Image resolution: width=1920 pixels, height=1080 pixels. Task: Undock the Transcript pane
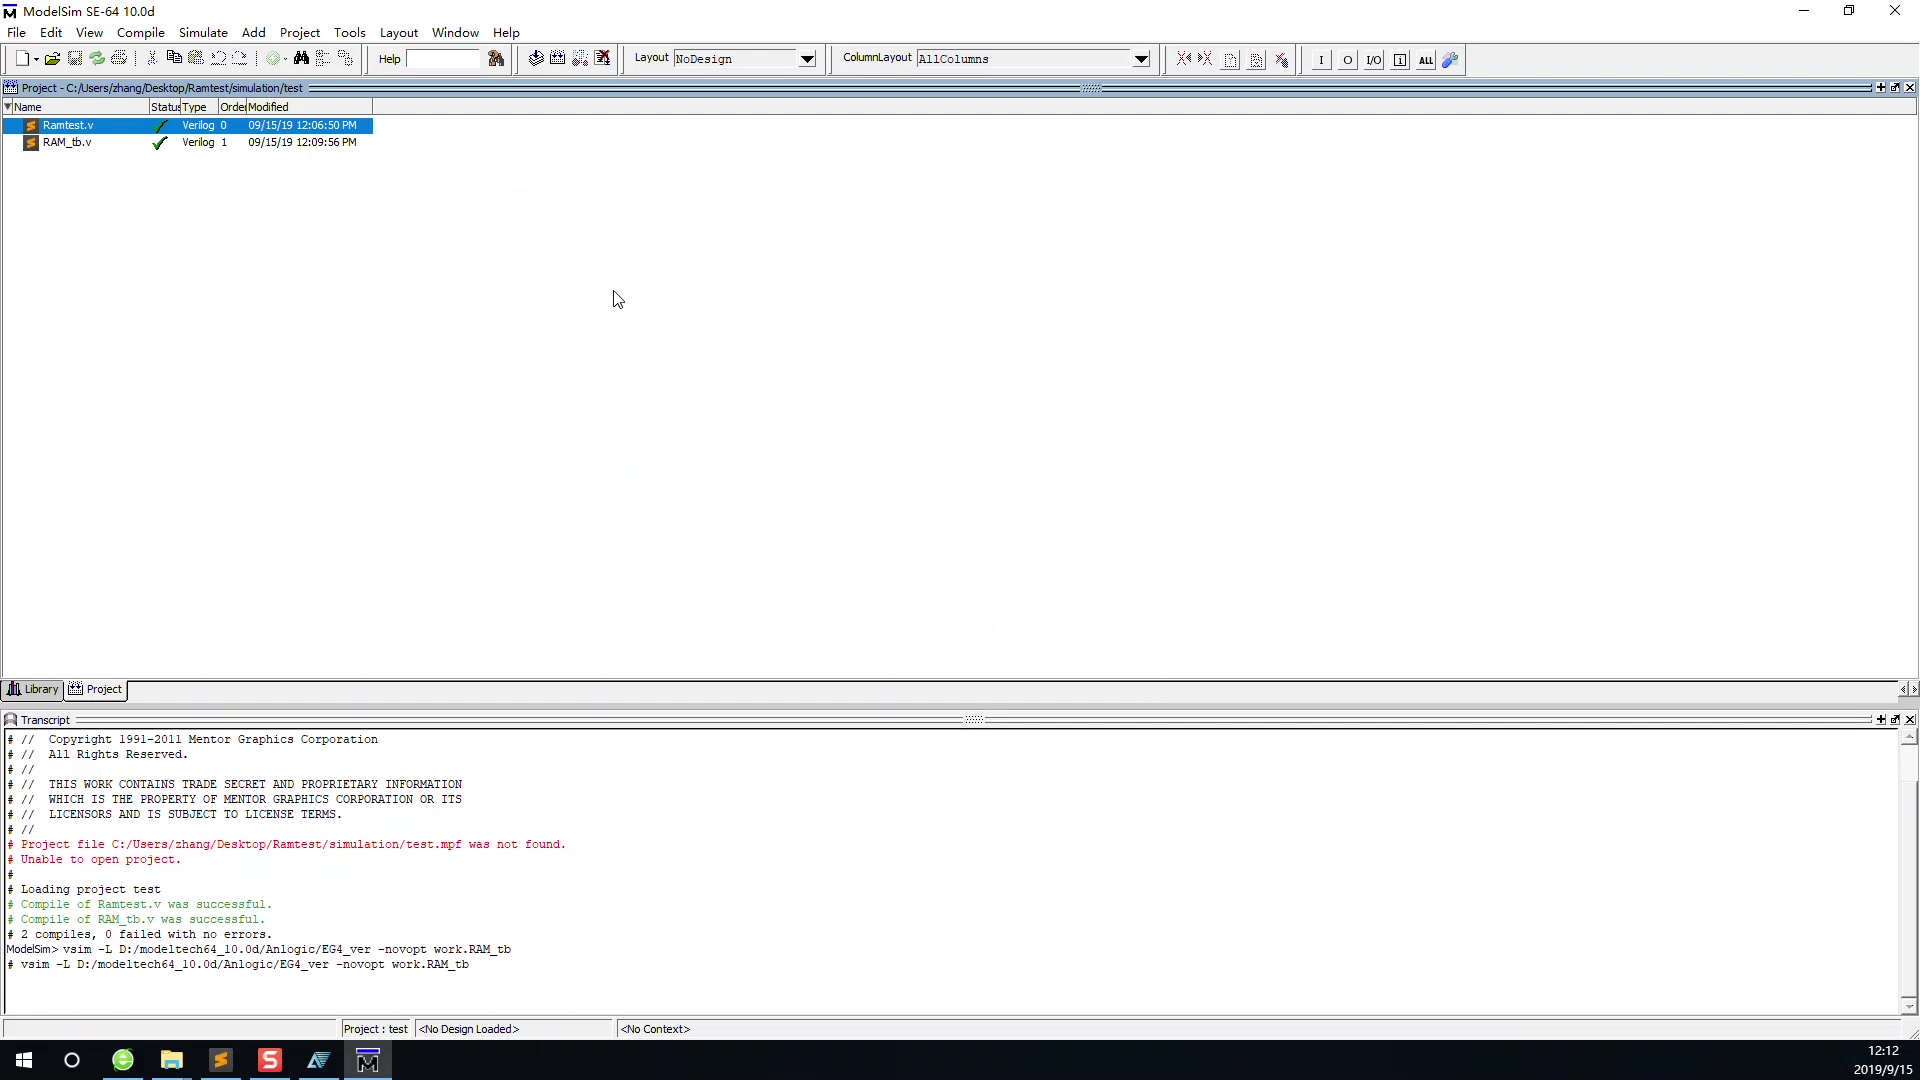click(1895, 720)
